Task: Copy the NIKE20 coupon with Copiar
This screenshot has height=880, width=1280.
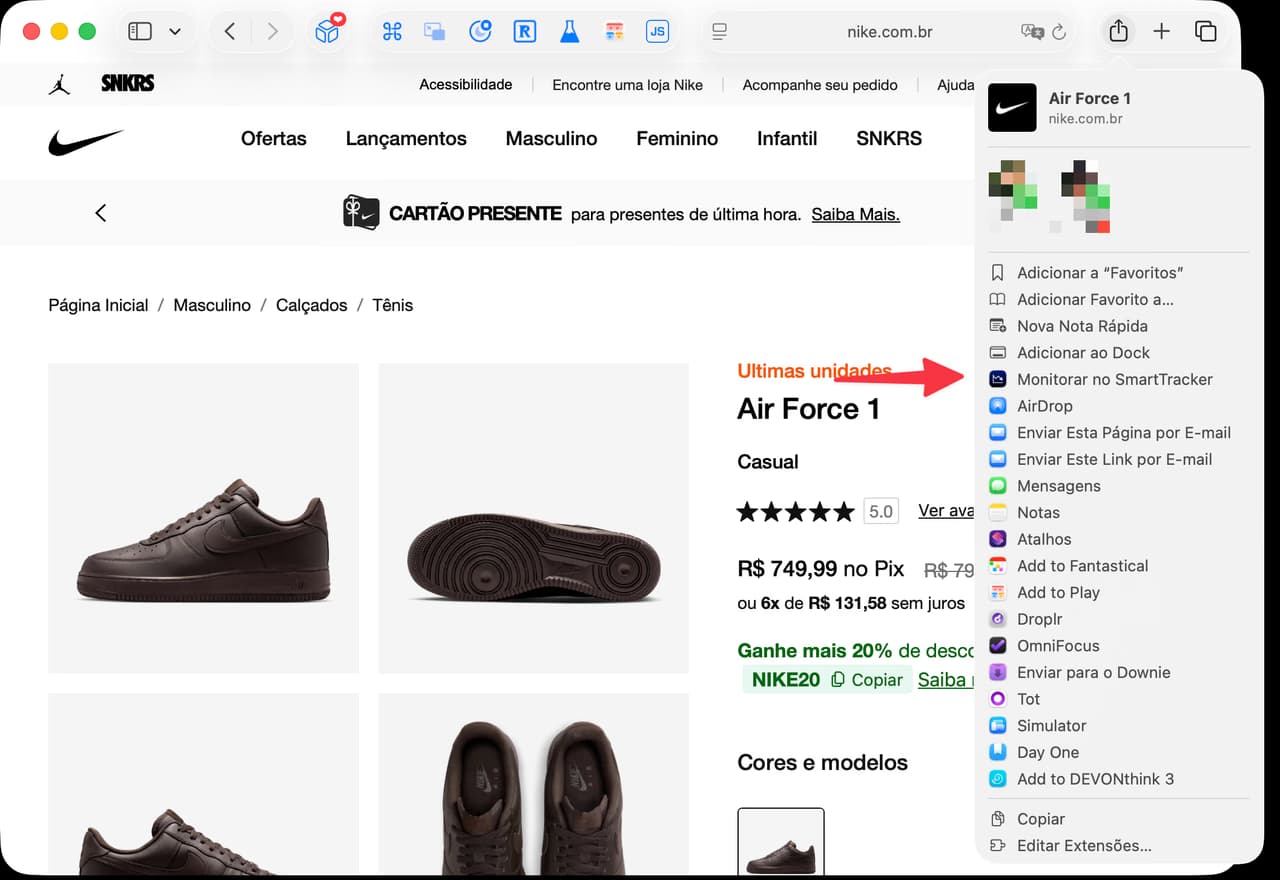Action: coord(867,679)
